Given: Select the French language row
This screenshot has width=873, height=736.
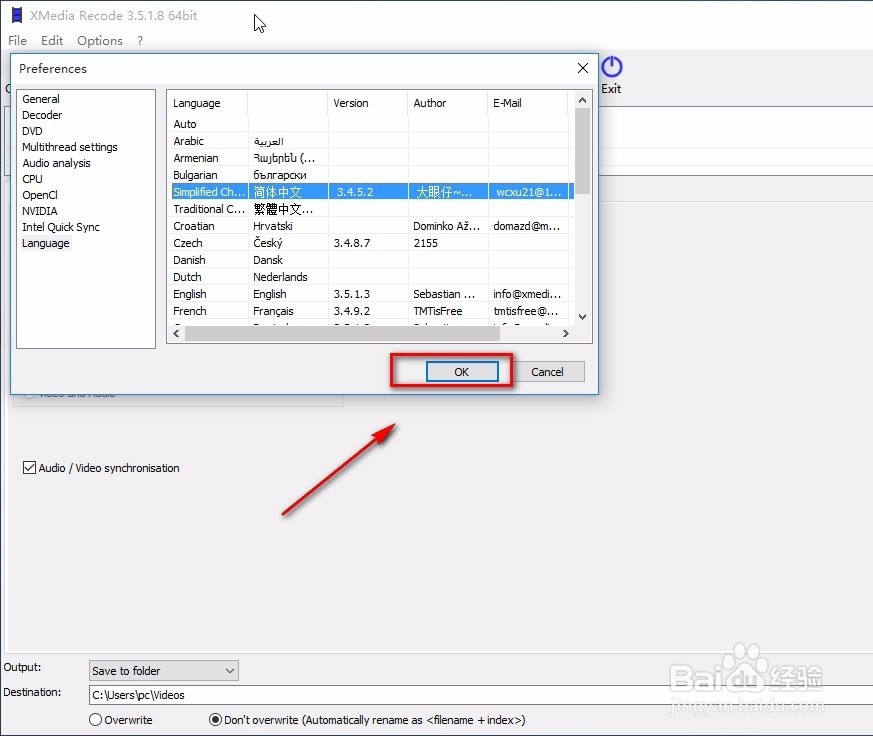Looking at the screenshot, I should pos(370,311).
